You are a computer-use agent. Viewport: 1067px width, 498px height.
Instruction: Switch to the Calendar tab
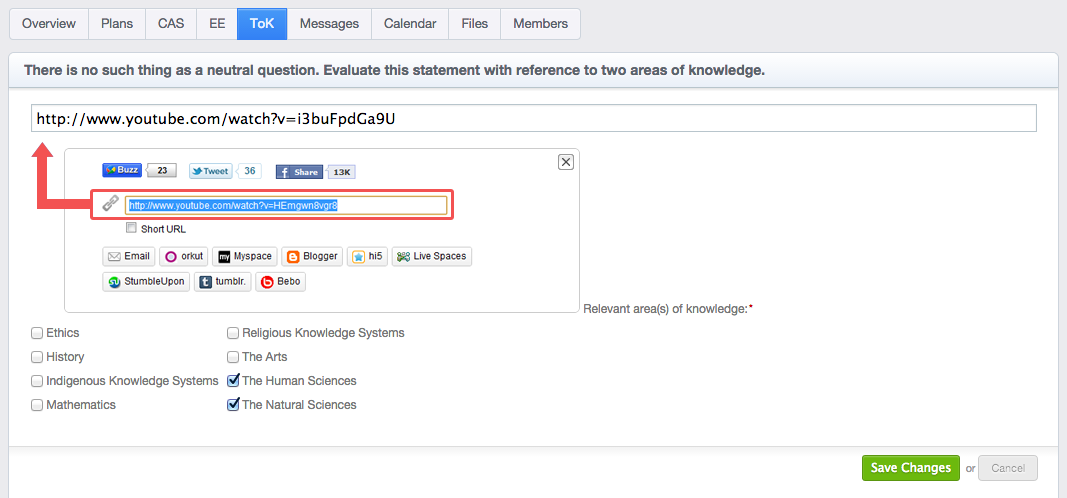[410, 24]
